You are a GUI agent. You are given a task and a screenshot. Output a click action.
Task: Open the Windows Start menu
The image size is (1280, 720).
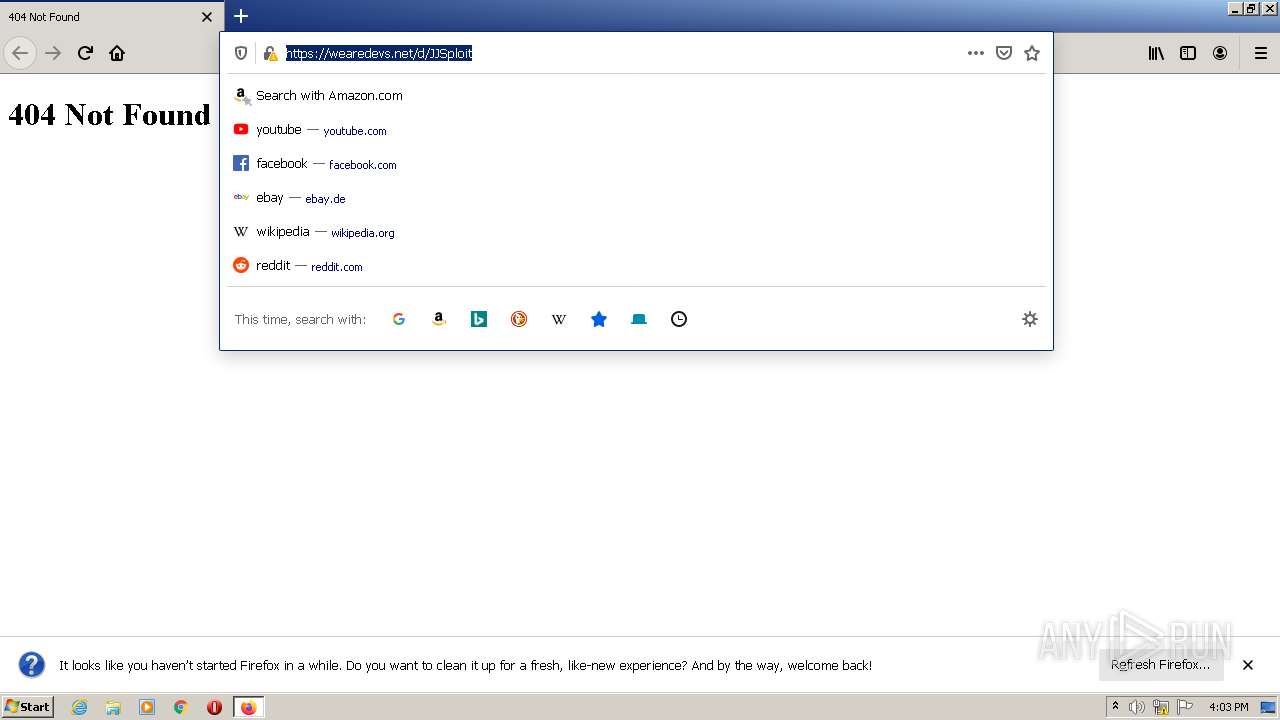[27, 706]
